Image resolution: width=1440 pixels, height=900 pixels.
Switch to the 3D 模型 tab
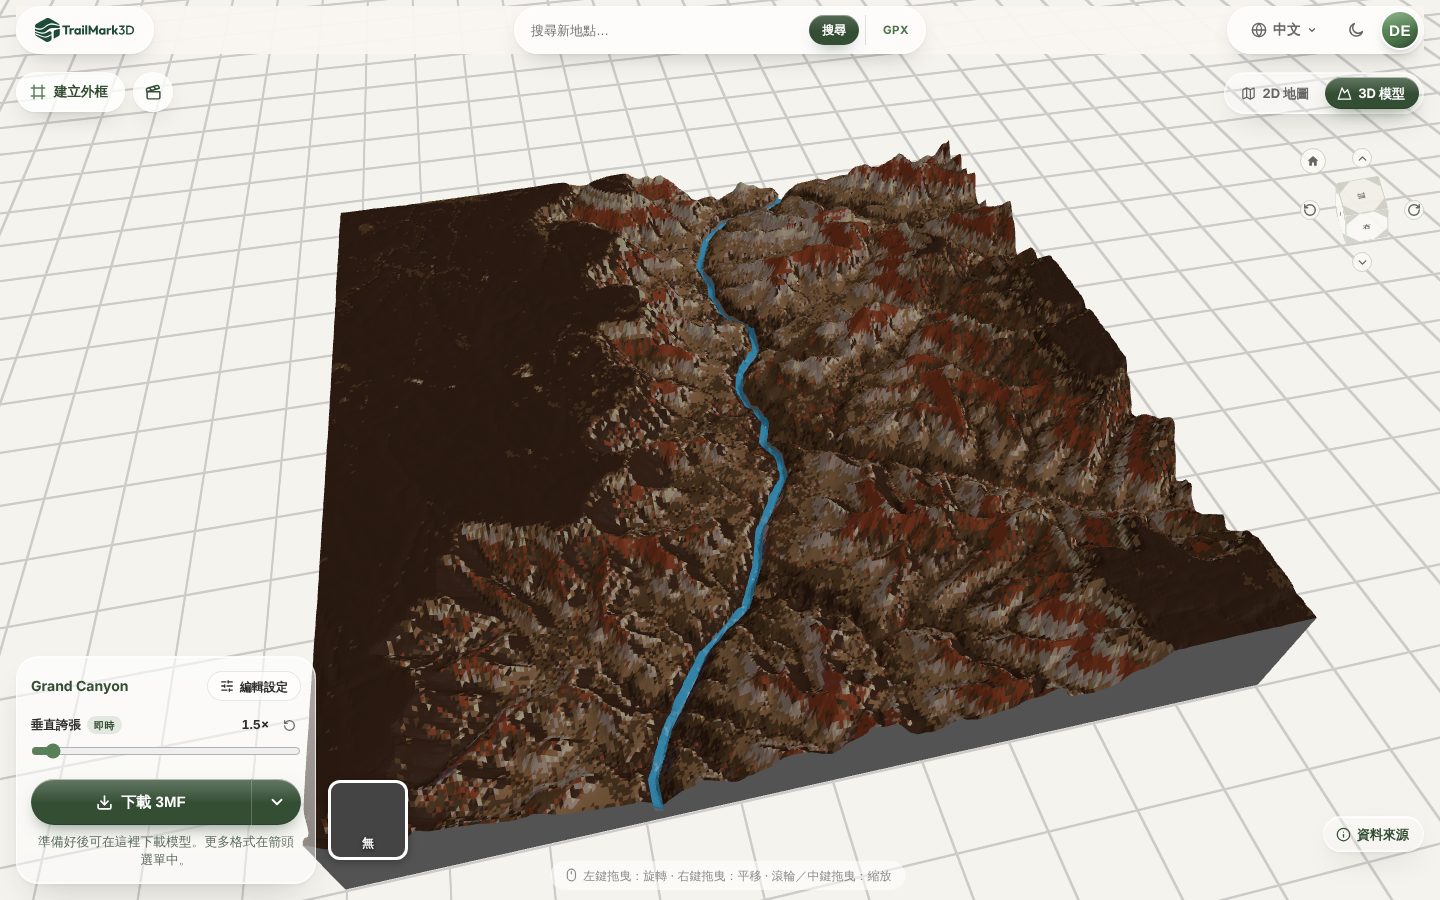coord(1372,93)
